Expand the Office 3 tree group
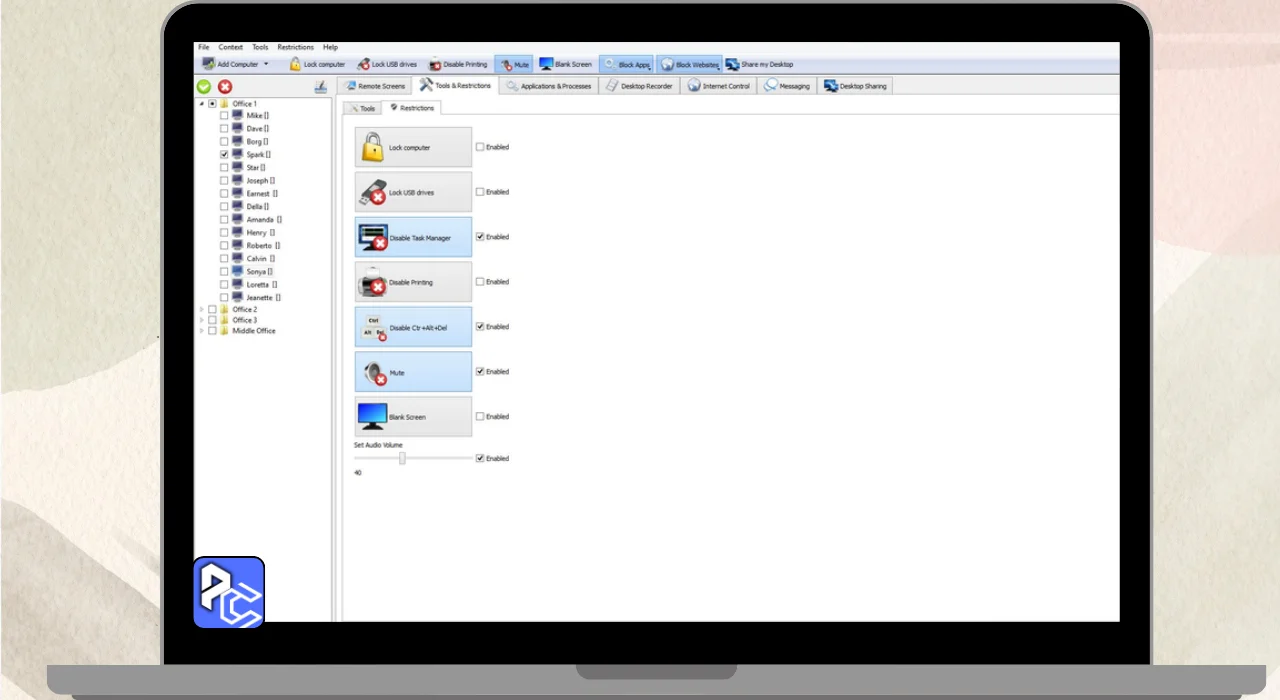Screen dimensions: 1280x700 pos(201,320)
